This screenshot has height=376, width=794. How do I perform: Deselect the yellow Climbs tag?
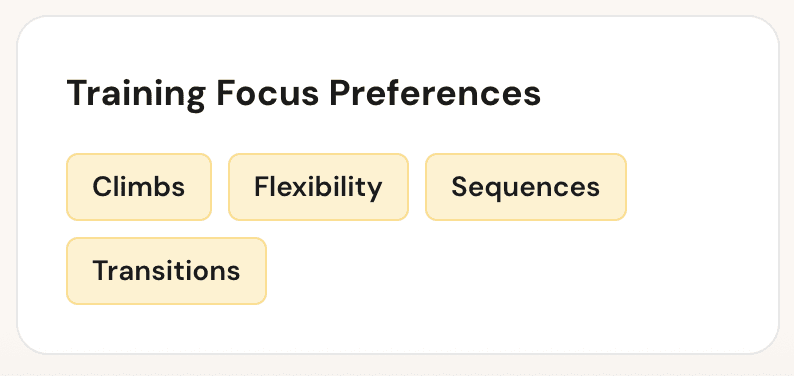(x=139, y=187)
